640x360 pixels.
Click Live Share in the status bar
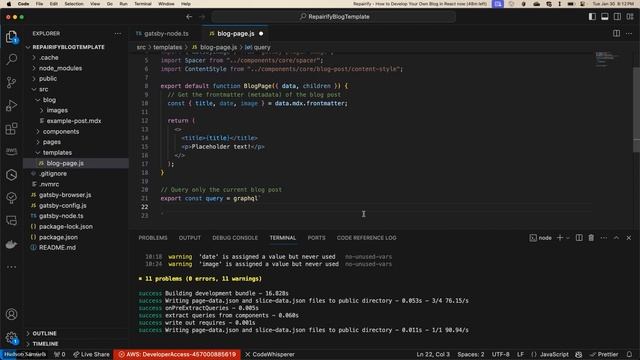pos(91,354)
